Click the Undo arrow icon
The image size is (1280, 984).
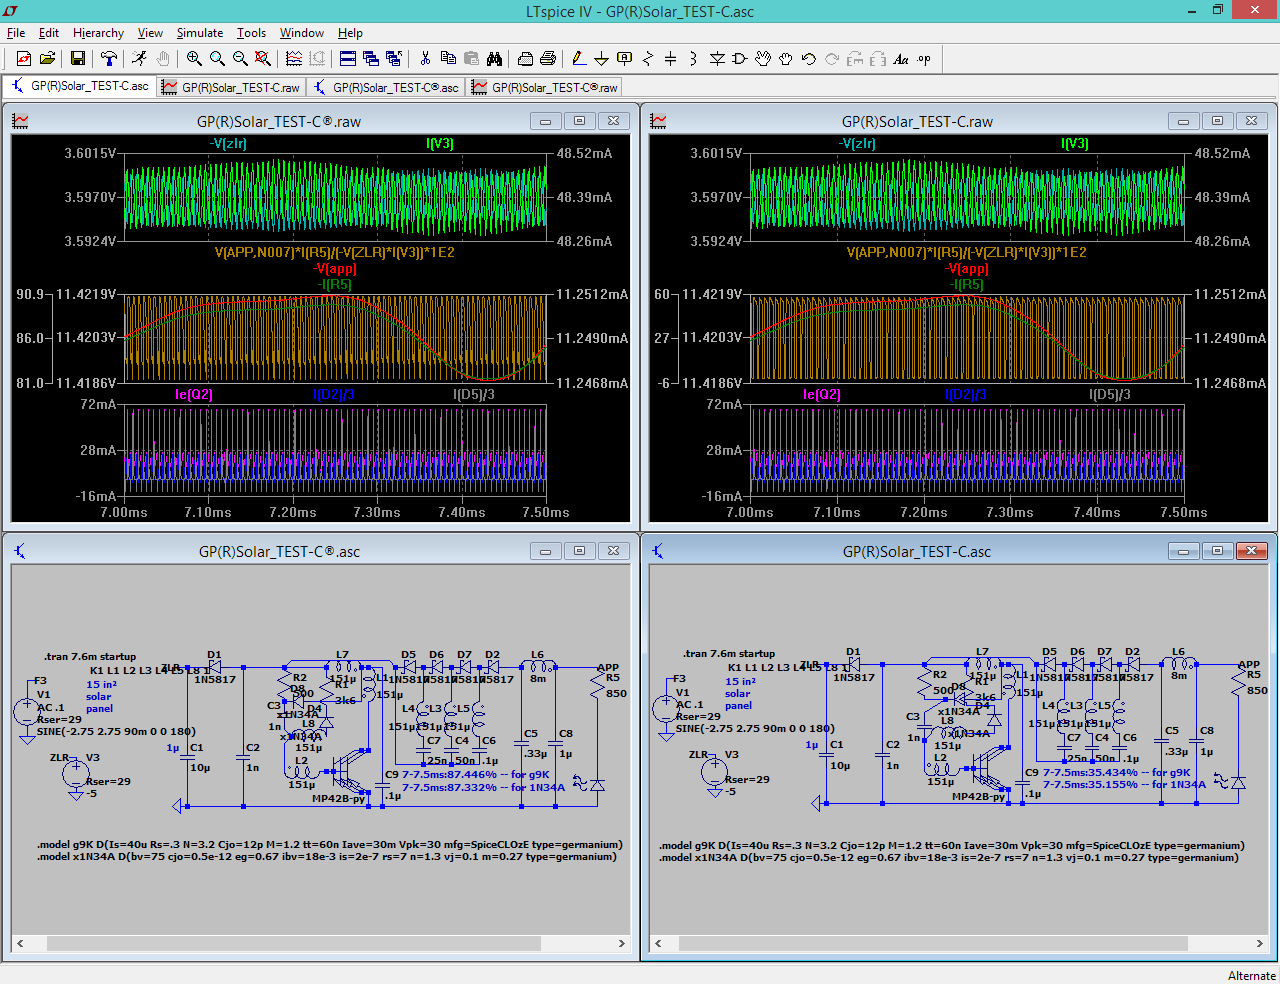click(x=809, y=59)
